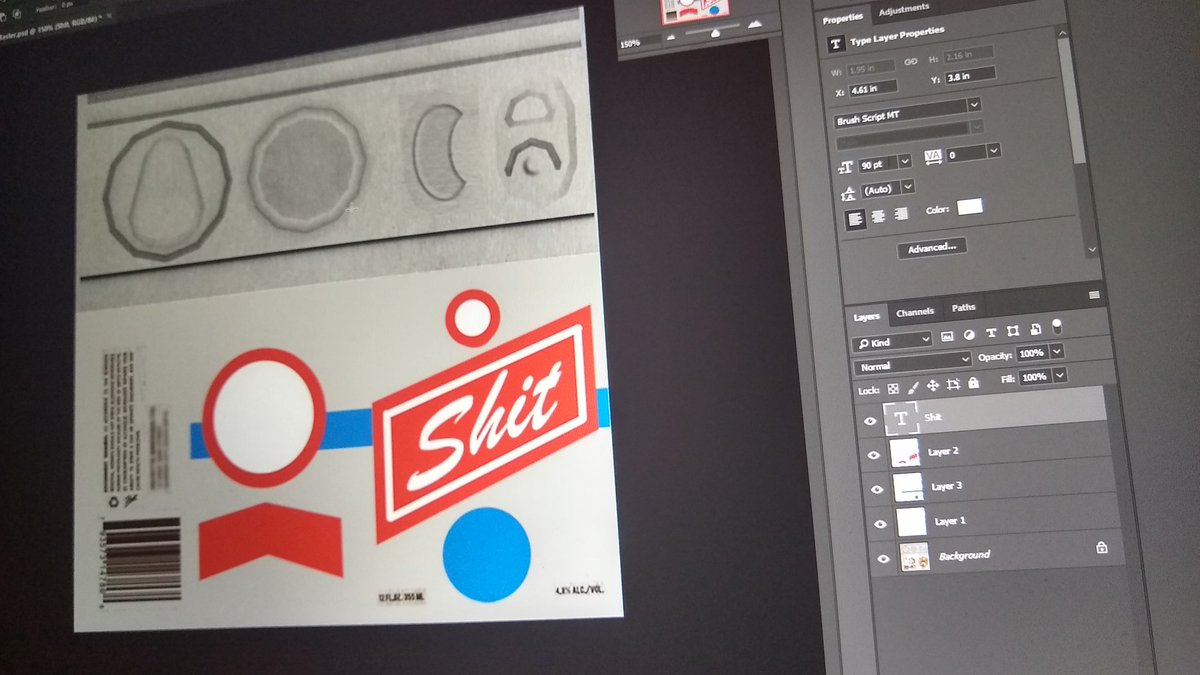This screenshot has width=1200, height=675.
Task: Lock transparent pixels icon
Action: pos(893,389)
